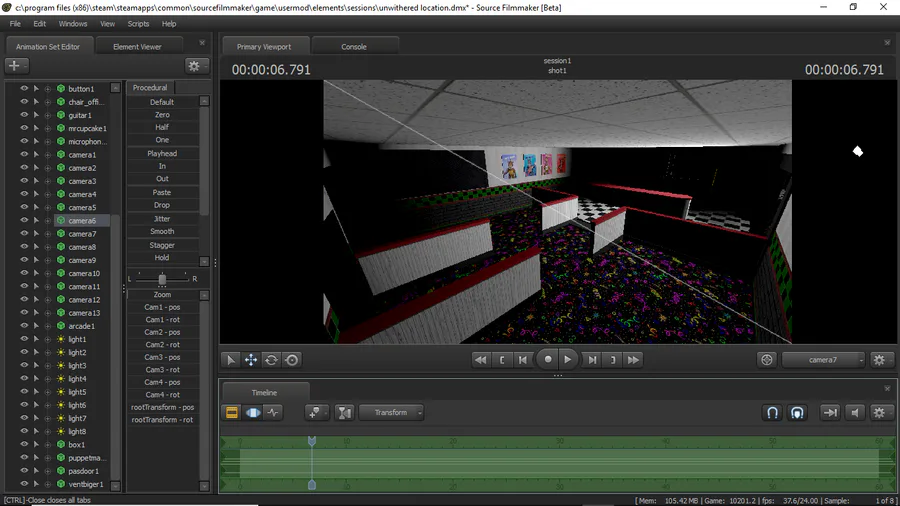
Task: Hide button1 with its eye icon
Action: tap(24, 88)
